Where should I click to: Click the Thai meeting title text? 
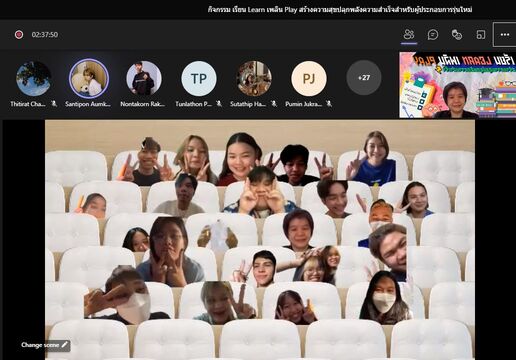[x=340, y=9]
